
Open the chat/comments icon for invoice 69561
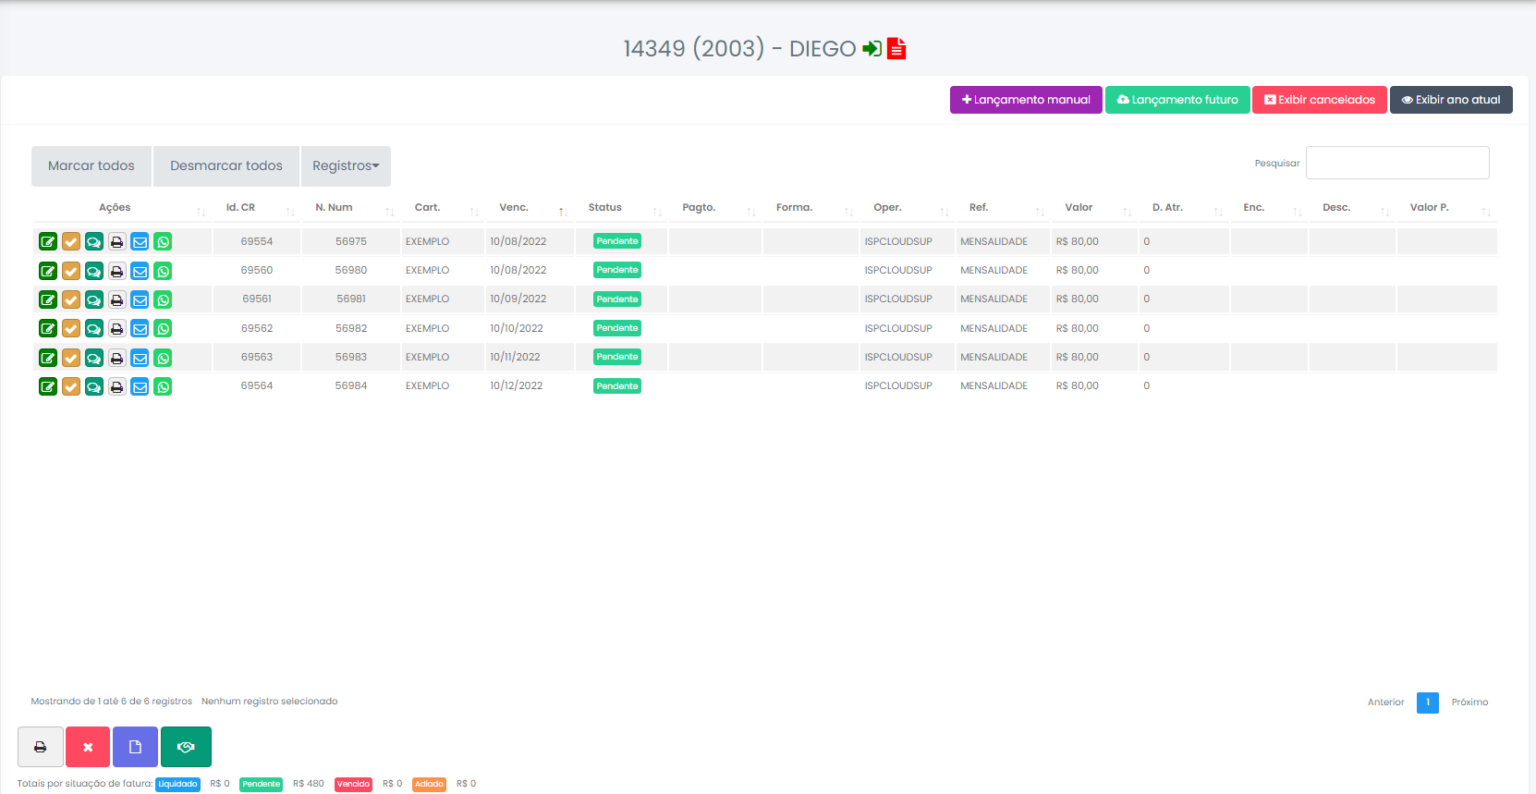coord(93,299)
